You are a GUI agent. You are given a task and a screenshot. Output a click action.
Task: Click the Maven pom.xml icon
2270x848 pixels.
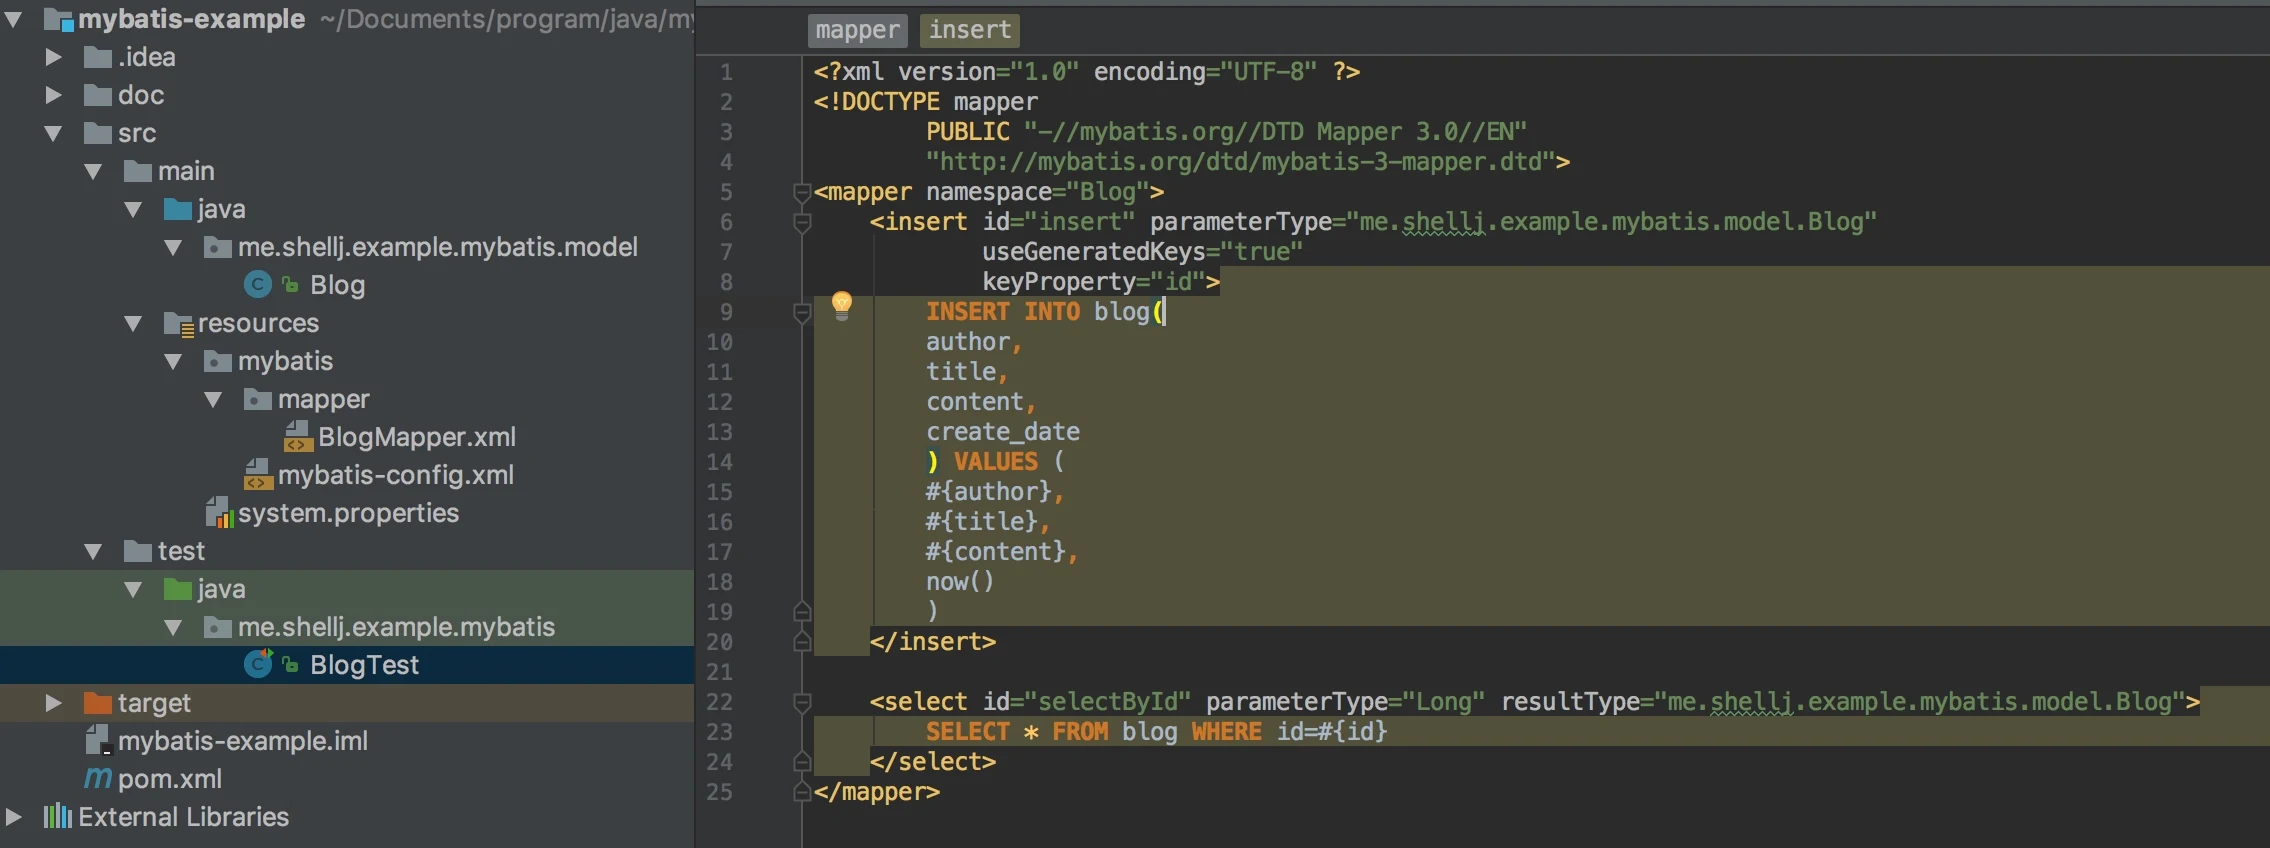(x=98, y=778)
